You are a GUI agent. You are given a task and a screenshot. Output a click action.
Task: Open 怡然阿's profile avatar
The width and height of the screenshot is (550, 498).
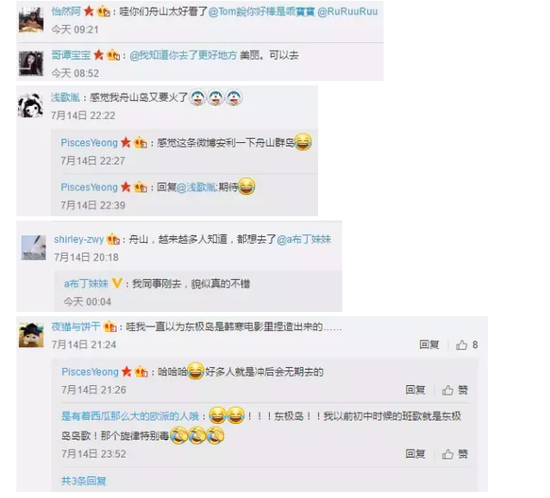coord(31,20)
